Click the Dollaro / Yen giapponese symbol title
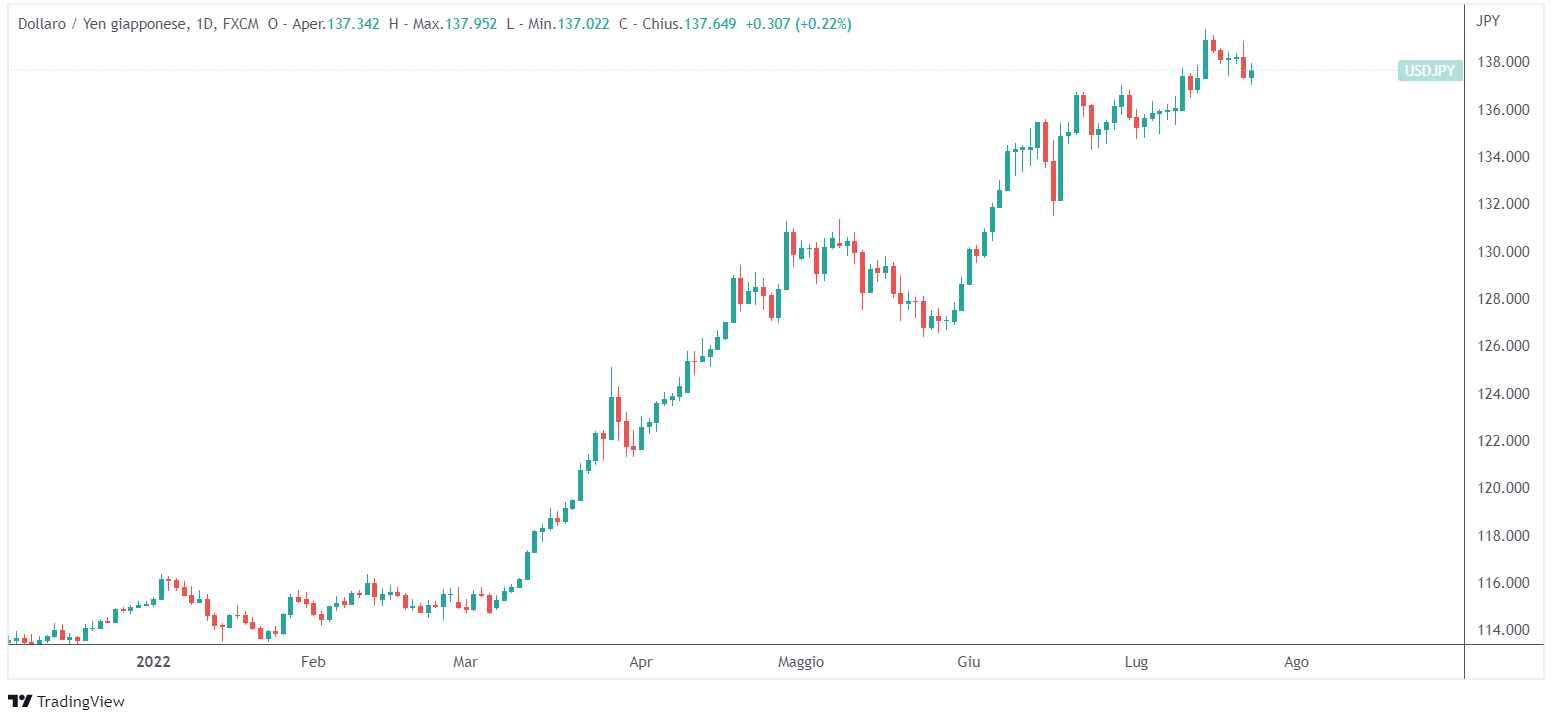Viewport: 1551px width, 718px height. (x=102, y=23)
